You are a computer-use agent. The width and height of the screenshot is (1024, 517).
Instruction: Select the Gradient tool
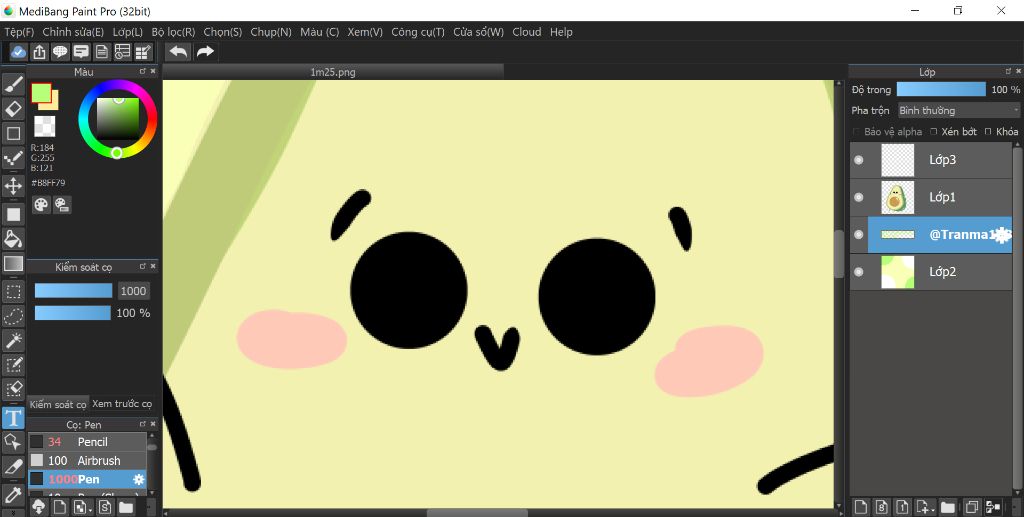point(13,264)
